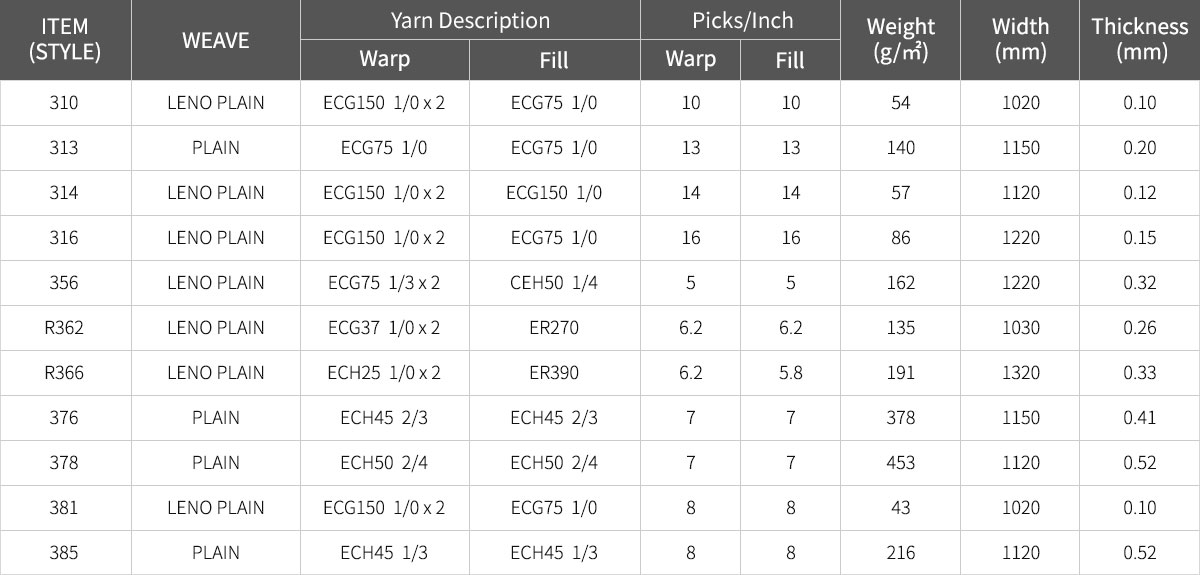Select the thickness value 0.41
This screenshot has height=575, width=1200.
click(1140, 418)
